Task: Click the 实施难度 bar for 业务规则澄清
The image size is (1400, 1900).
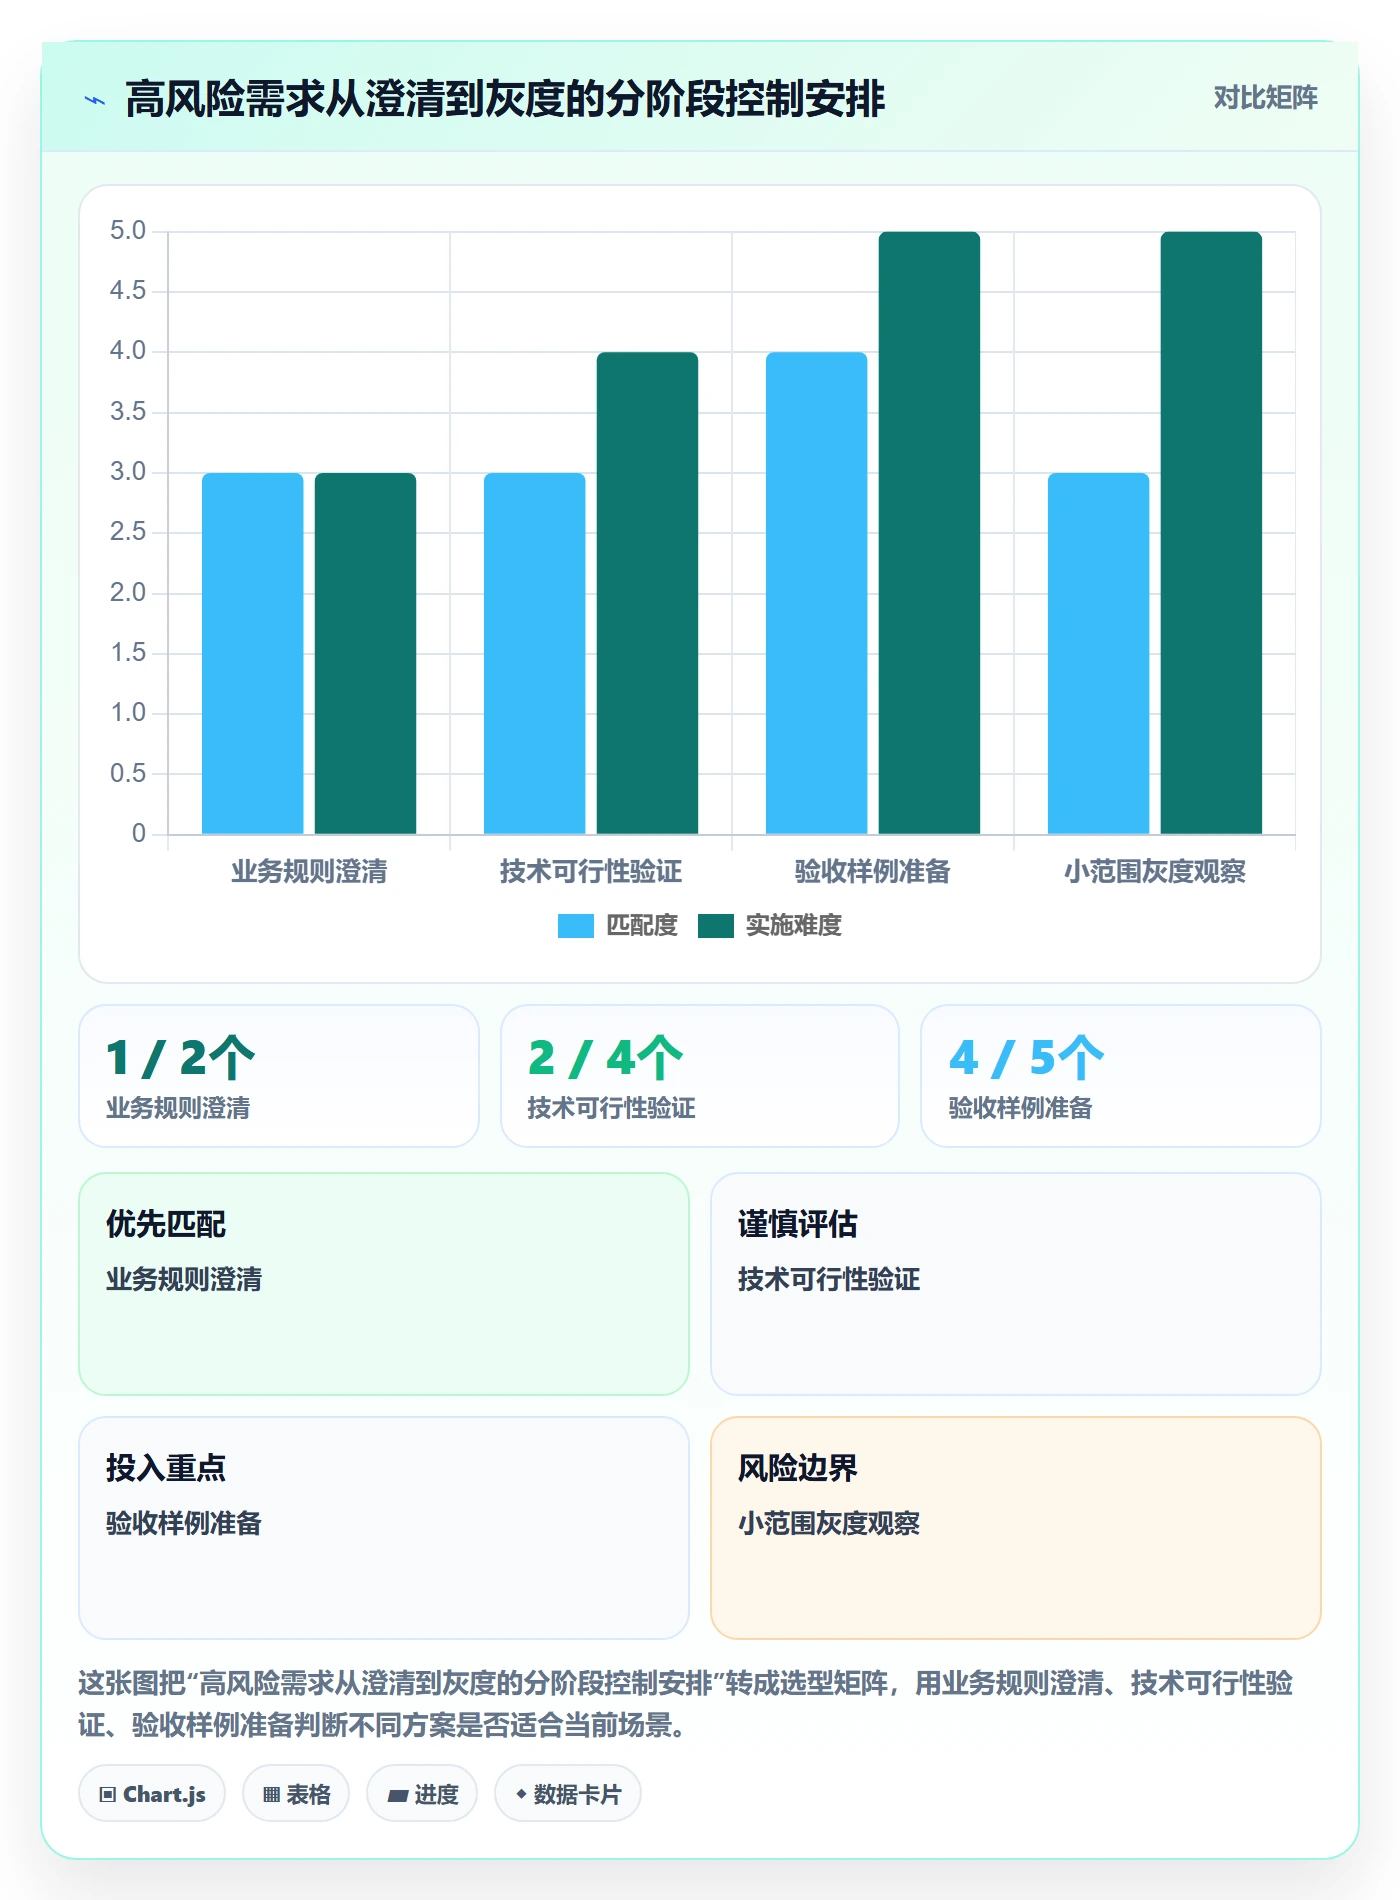Action: [x=366, y=654]
